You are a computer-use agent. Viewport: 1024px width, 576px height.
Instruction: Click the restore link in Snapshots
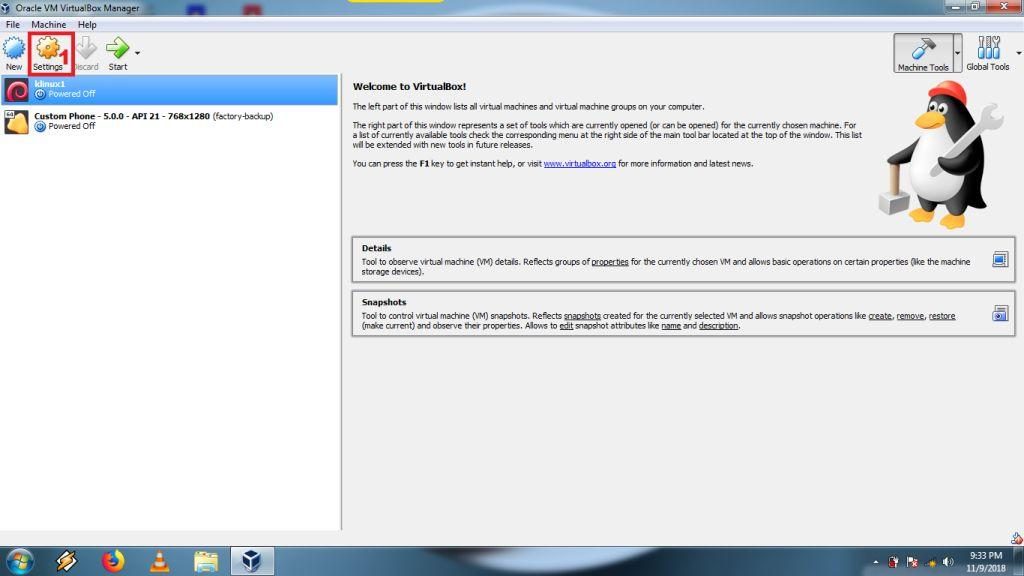click(x=942, y=316)
